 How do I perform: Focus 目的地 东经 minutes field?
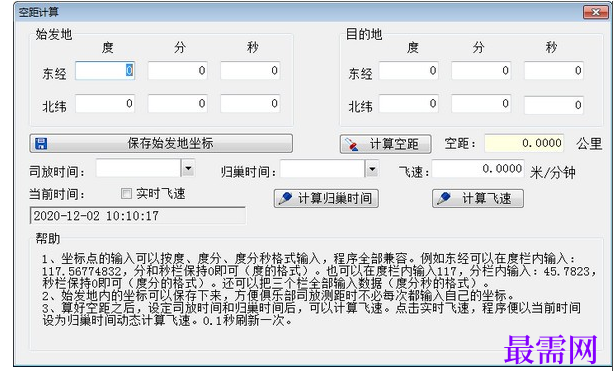[481, 71]
